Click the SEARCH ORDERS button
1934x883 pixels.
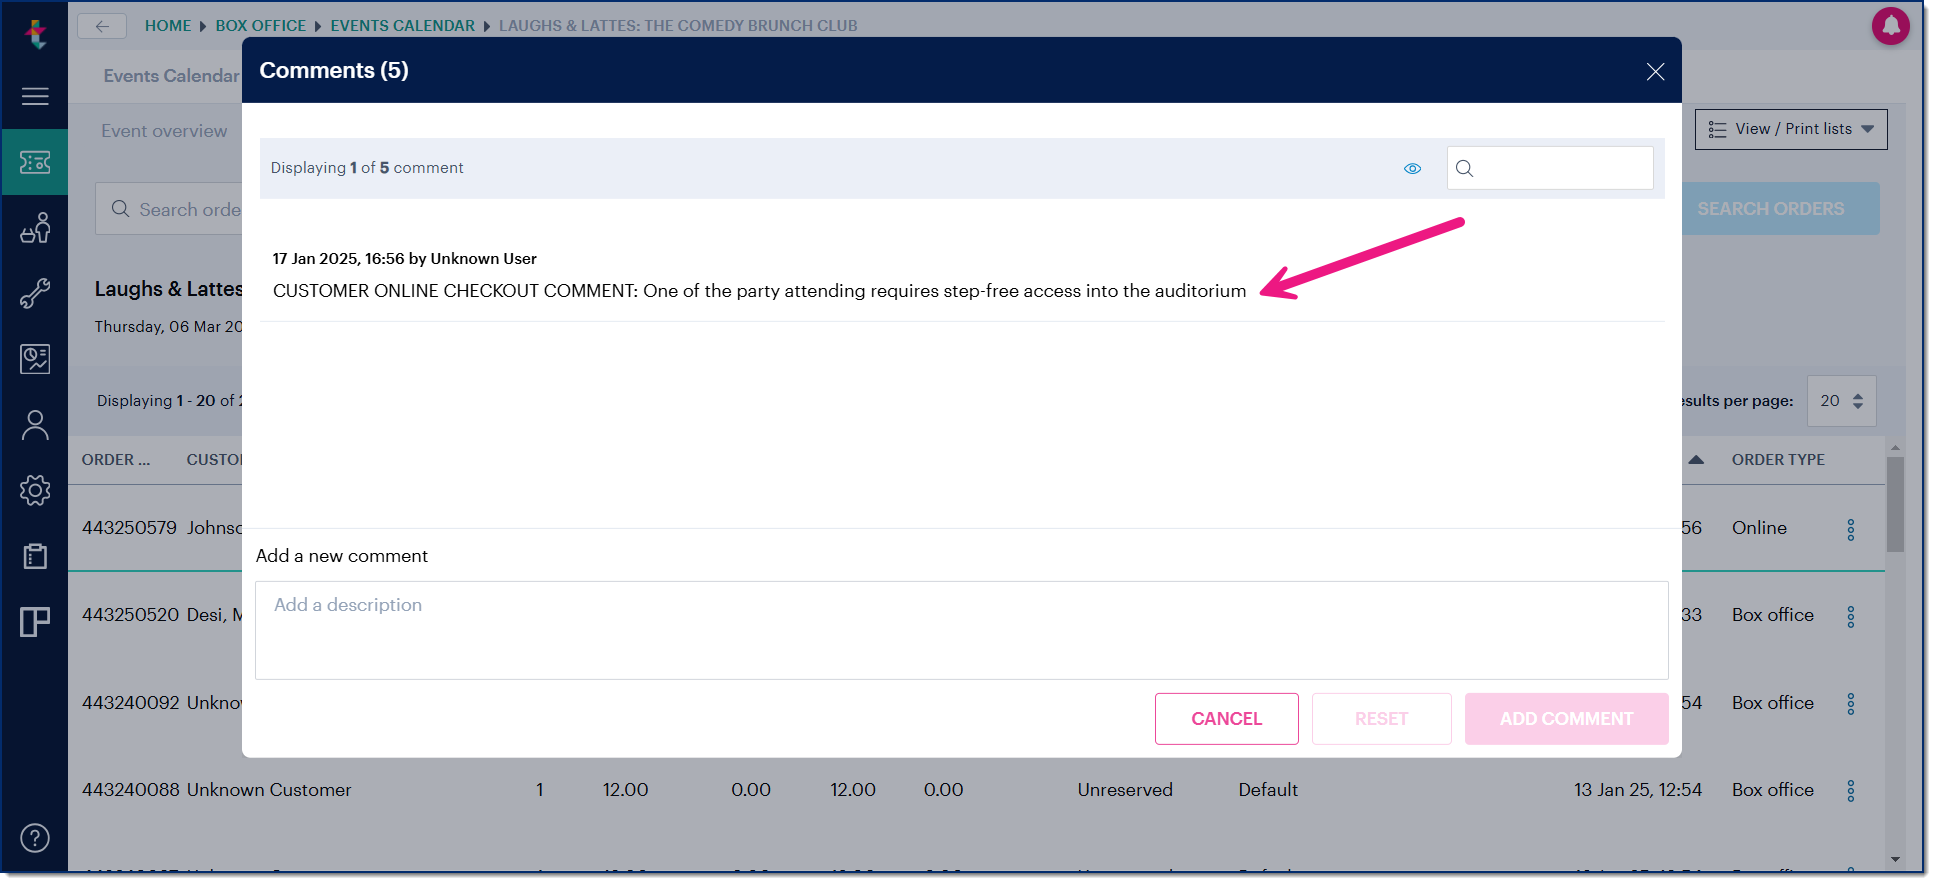1780,209
